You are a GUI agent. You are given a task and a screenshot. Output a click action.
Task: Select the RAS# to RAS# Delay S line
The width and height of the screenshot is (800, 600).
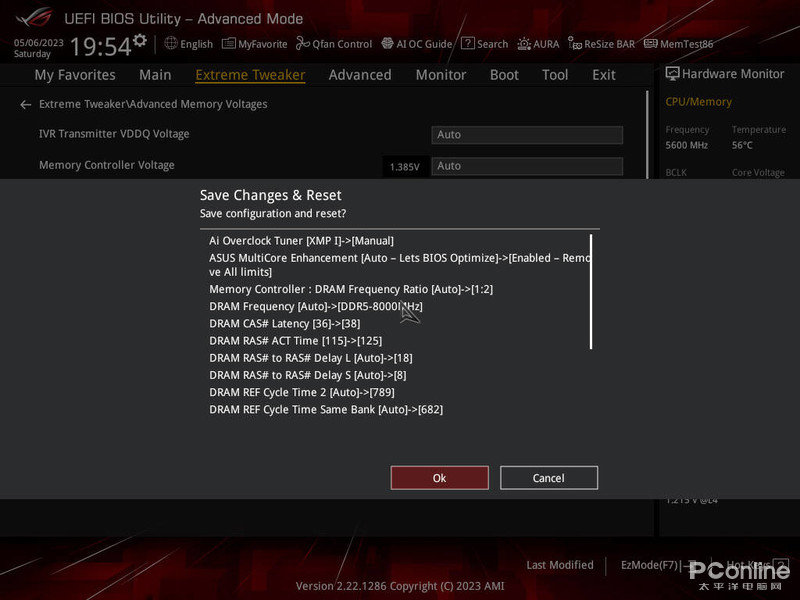point(308,376)
